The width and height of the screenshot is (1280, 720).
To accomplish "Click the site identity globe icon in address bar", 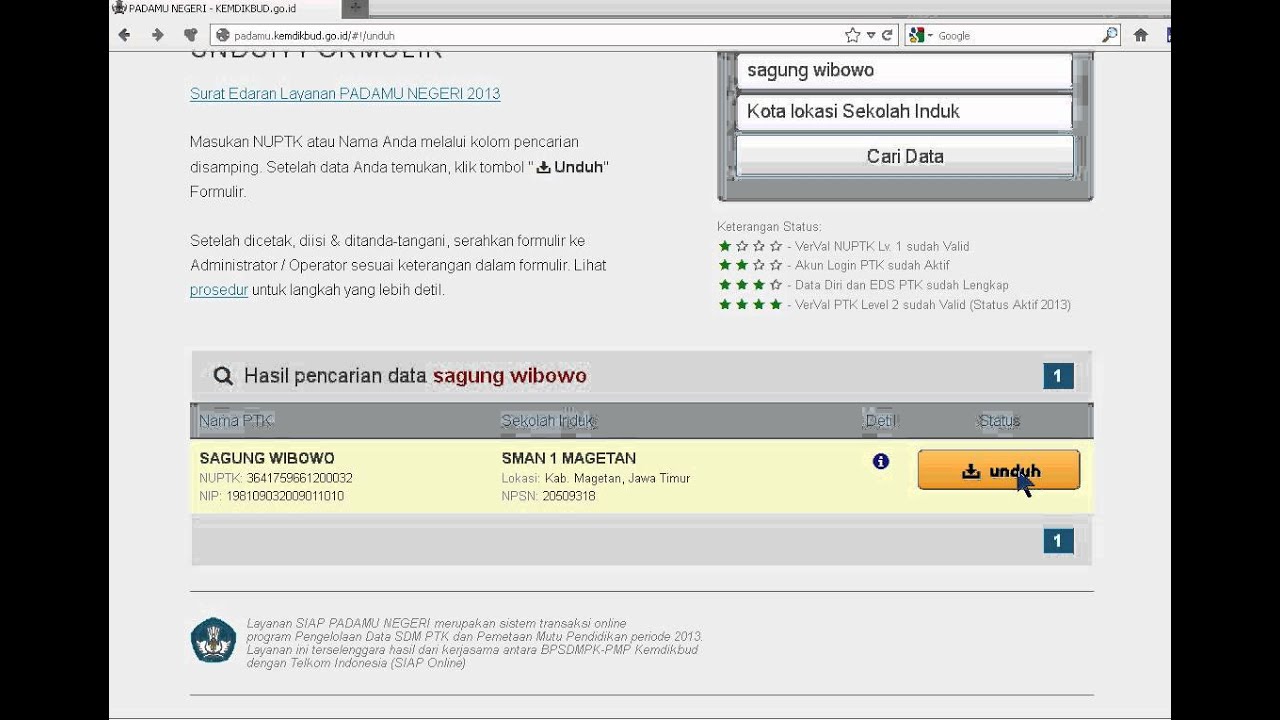I will tap(223, 35).
